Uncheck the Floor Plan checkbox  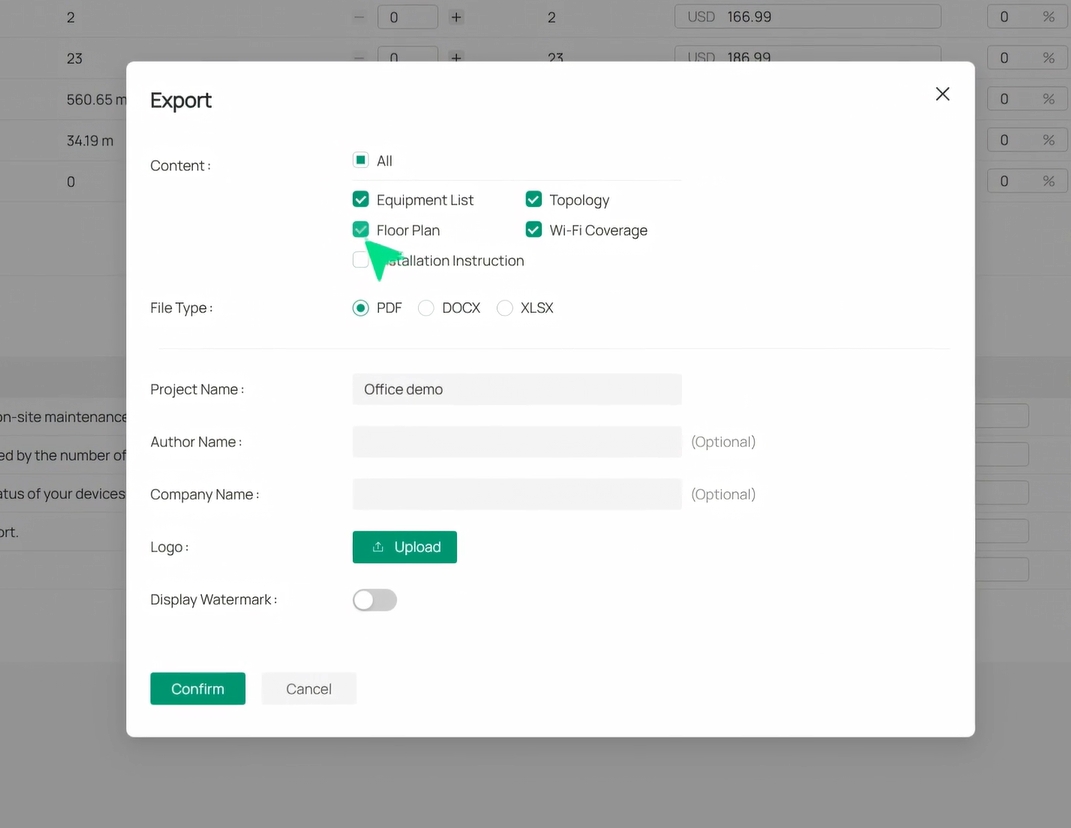(361, 230)
